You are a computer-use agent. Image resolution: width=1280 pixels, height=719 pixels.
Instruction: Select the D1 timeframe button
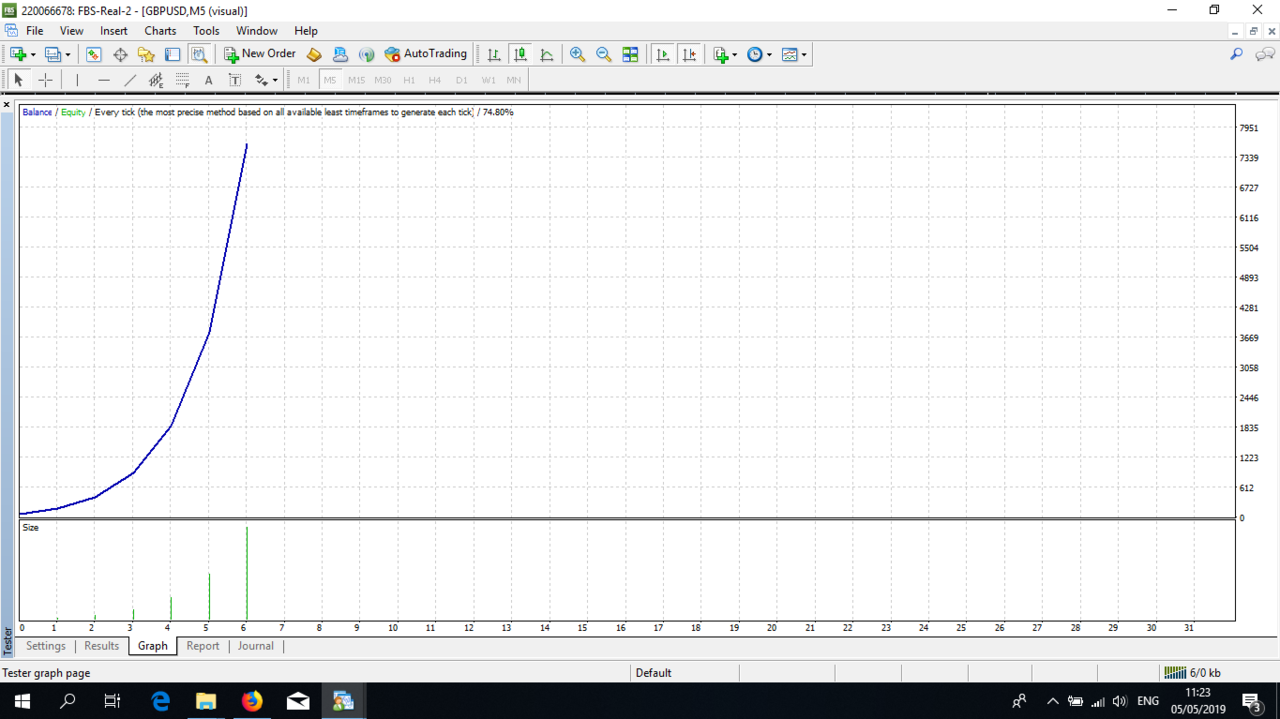point(461,80)
